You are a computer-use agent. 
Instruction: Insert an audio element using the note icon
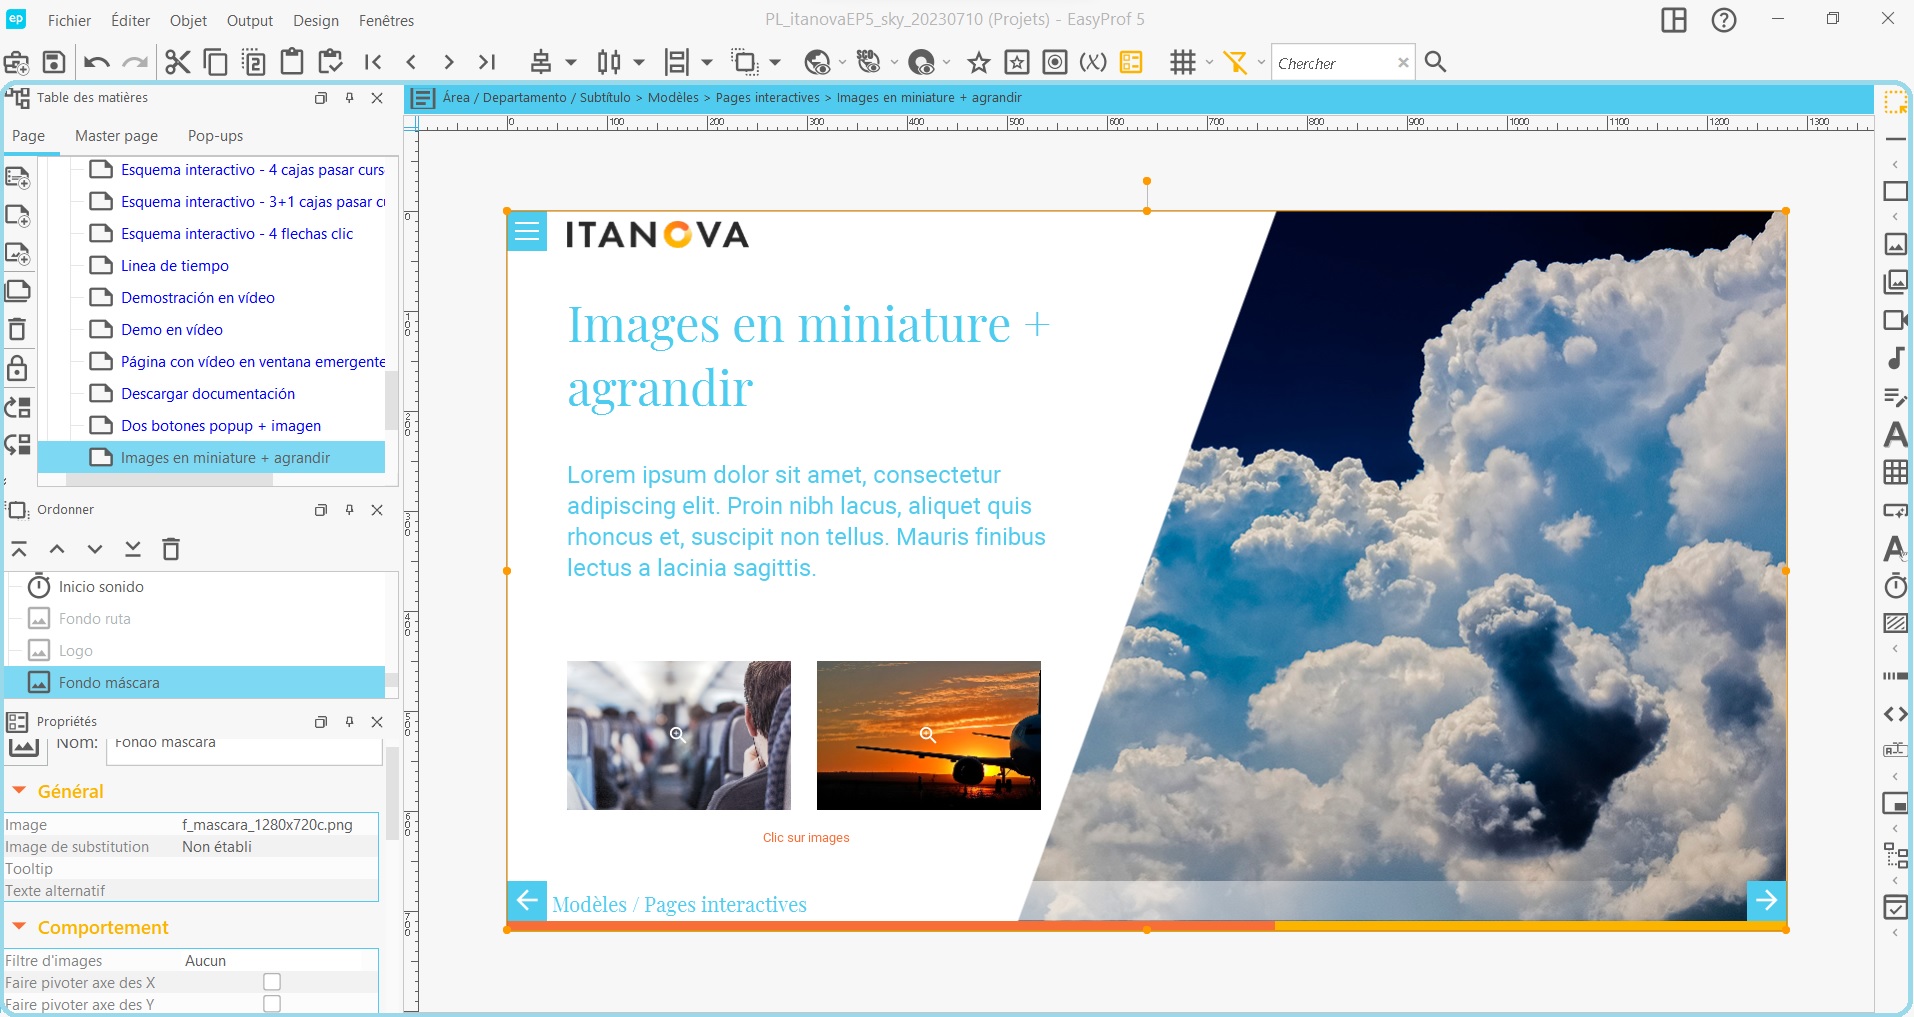click(1895, 359)
